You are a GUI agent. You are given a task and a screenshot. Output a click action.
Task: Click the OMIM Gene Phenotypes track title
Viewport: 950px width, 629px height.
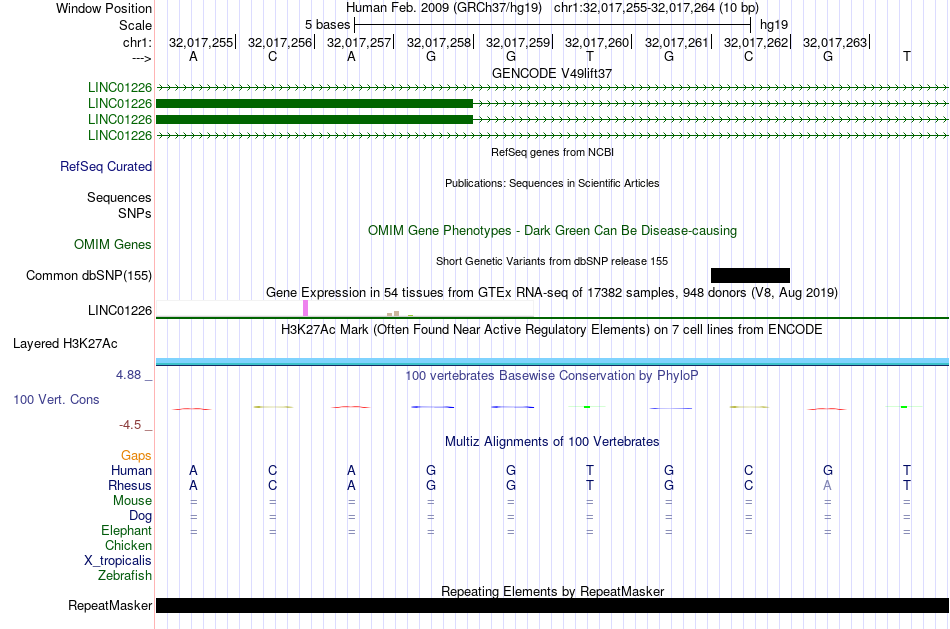point(552,230)
